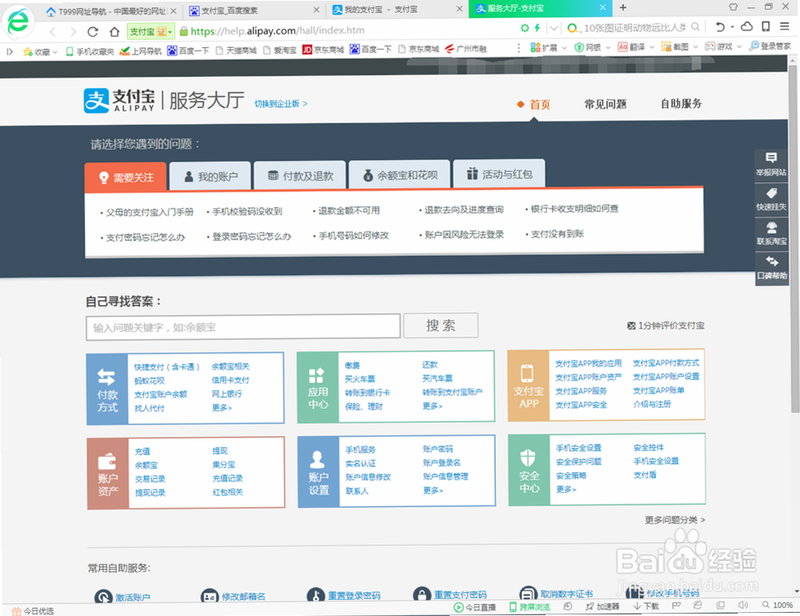This screenshot has width=800, height=616.
Task: Select the 付款及退款 tab
Action: tap(300, 176)
